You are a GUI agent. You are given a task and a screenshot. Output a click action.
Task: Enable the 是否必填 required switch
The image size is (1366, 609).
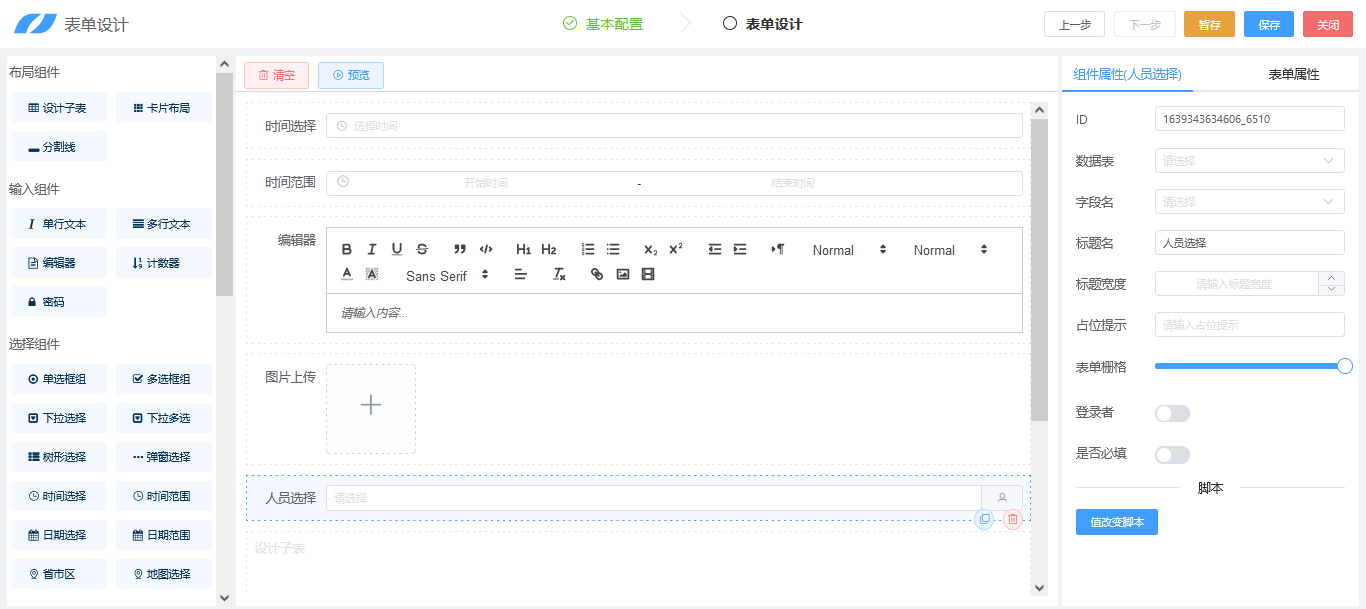pyautogui.click(x=1172, y=455)
